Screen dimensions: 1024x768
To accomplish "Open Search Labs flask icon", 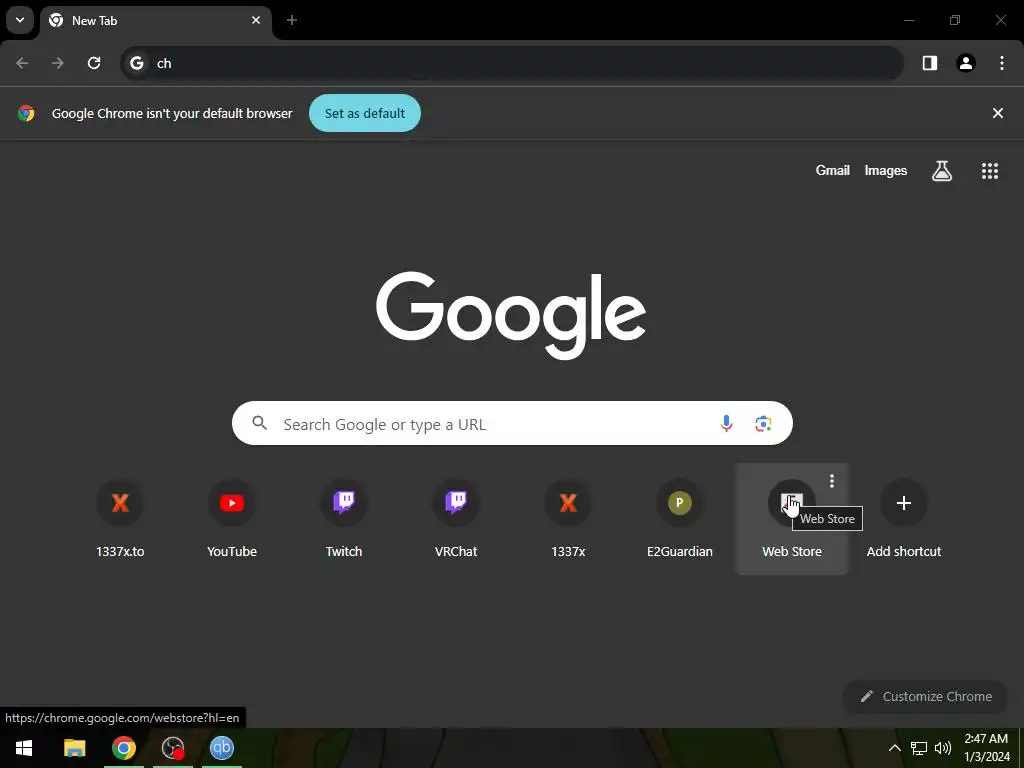I will 942,171.
